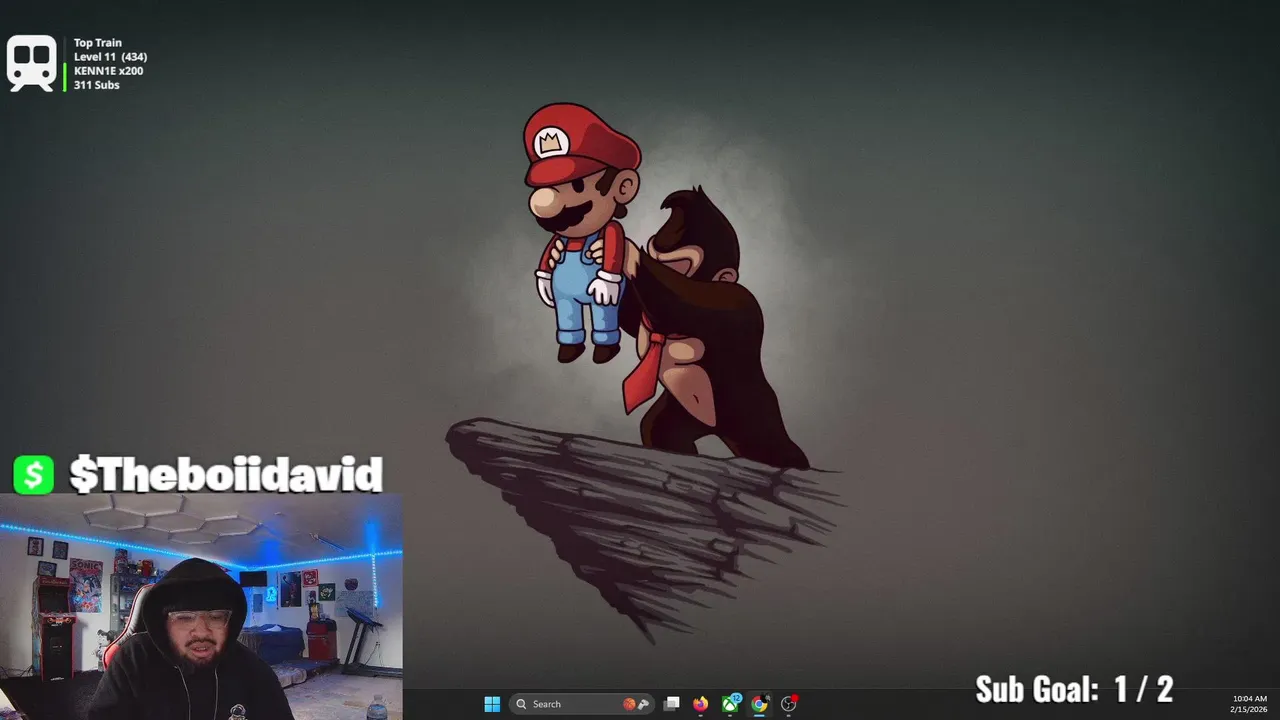Click the KENN1E x200 text

pos(108,71)
